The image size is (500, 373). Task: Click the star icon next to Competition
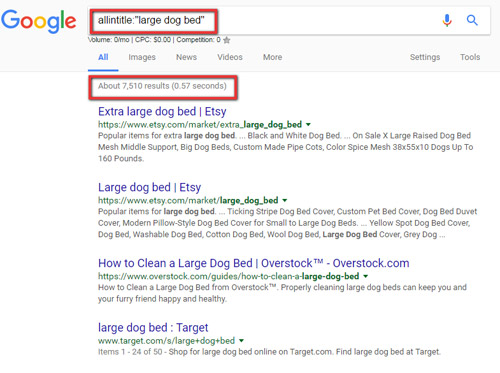227,40
